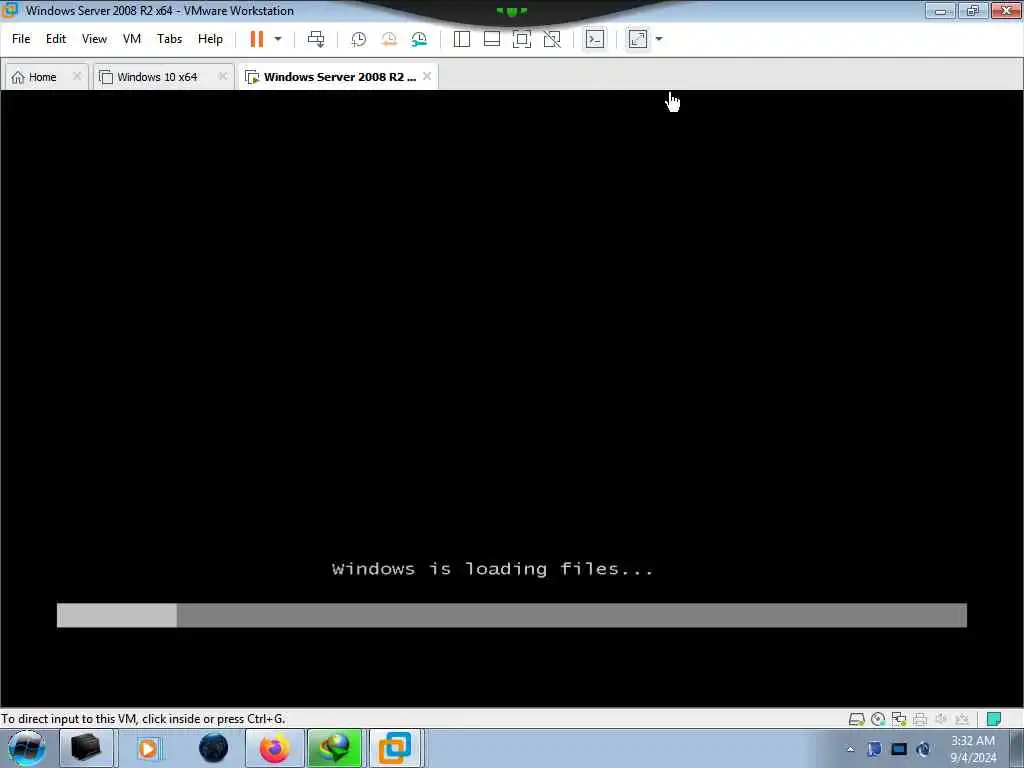Open the File menu
Viewport: 1024px width, 768px height.
[x=21, y=39]
